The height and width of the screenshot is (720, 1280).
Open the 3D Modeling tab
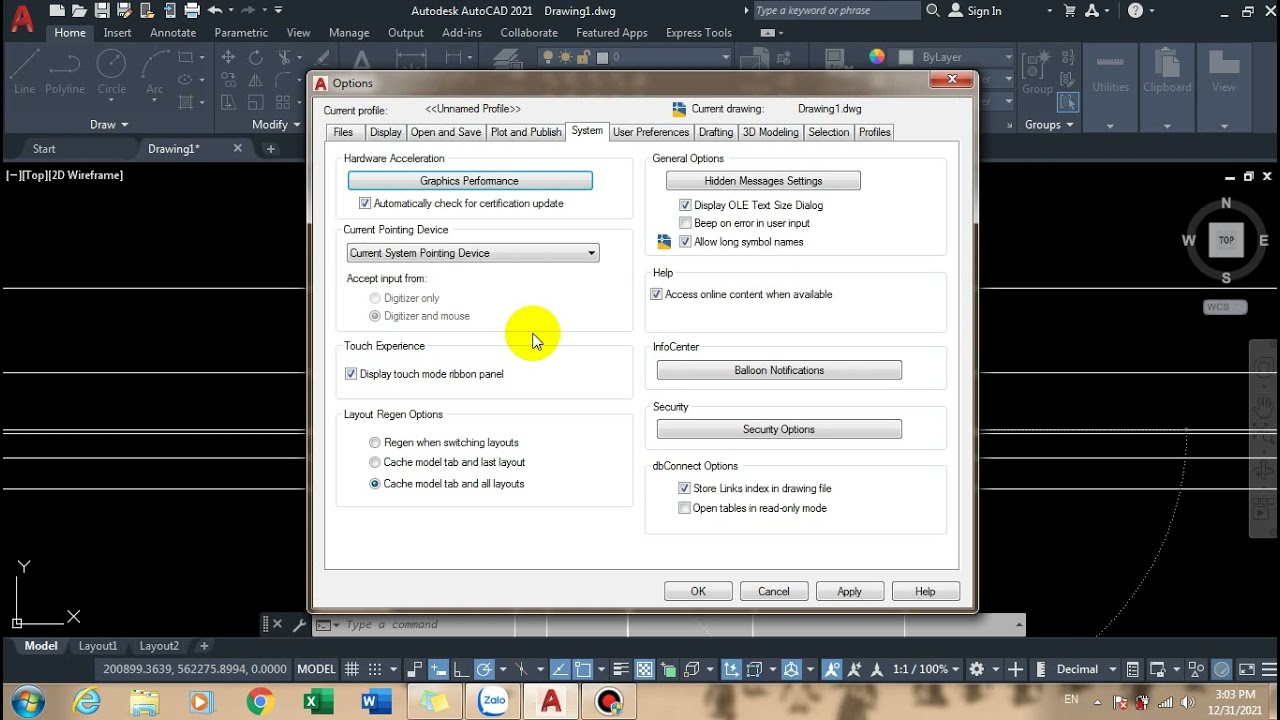pyautogui.click(x=771, y=132)
